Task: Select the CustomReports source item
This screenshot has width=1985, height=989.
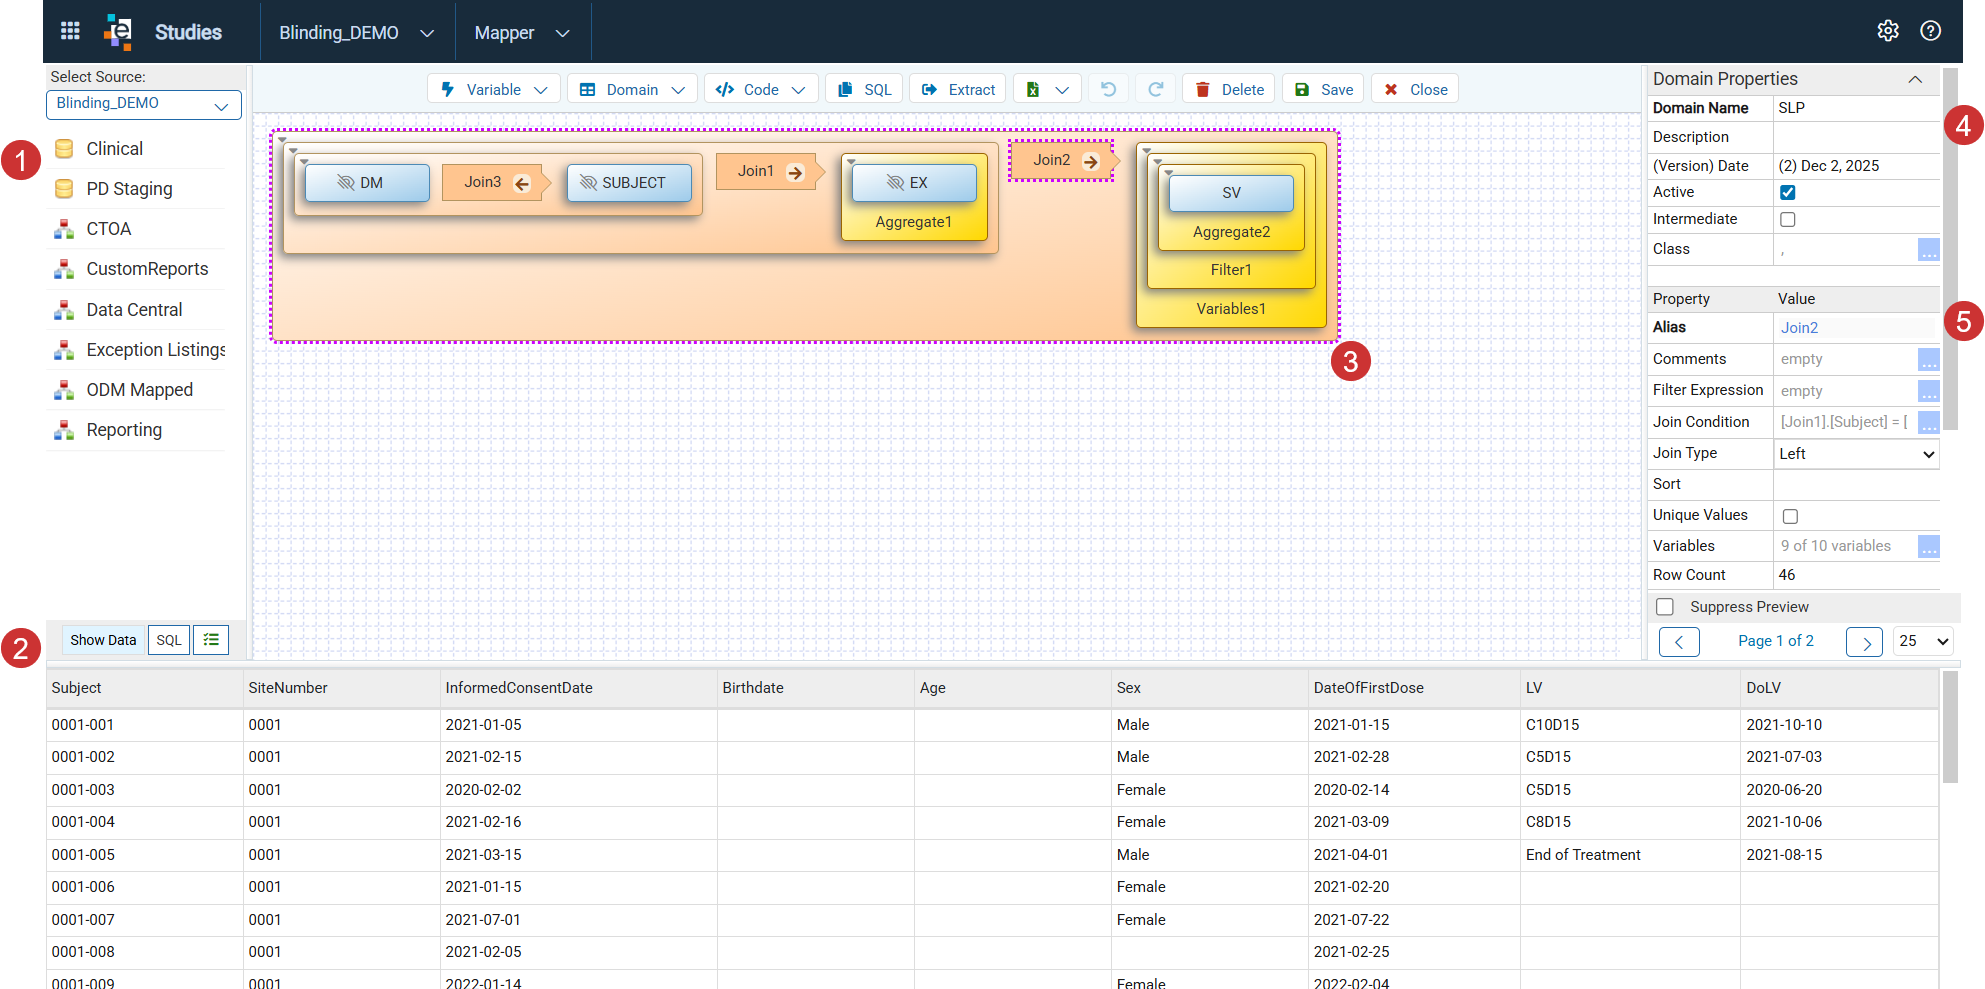Action: pos(147,269)
